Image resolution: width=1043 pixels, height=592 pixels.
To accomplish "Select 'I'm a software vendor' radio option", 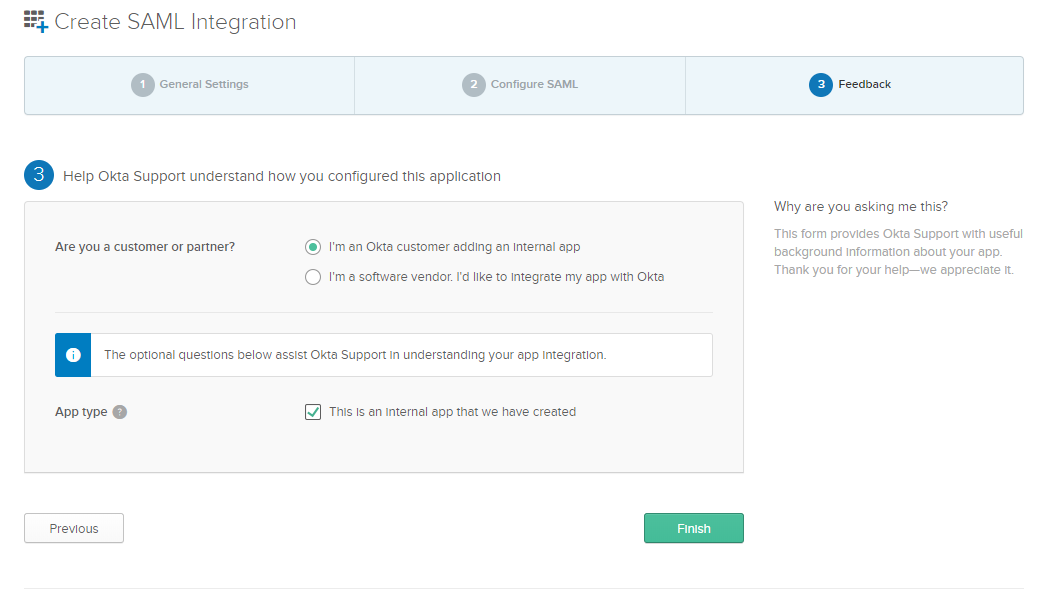I will (x=313, y=277).
